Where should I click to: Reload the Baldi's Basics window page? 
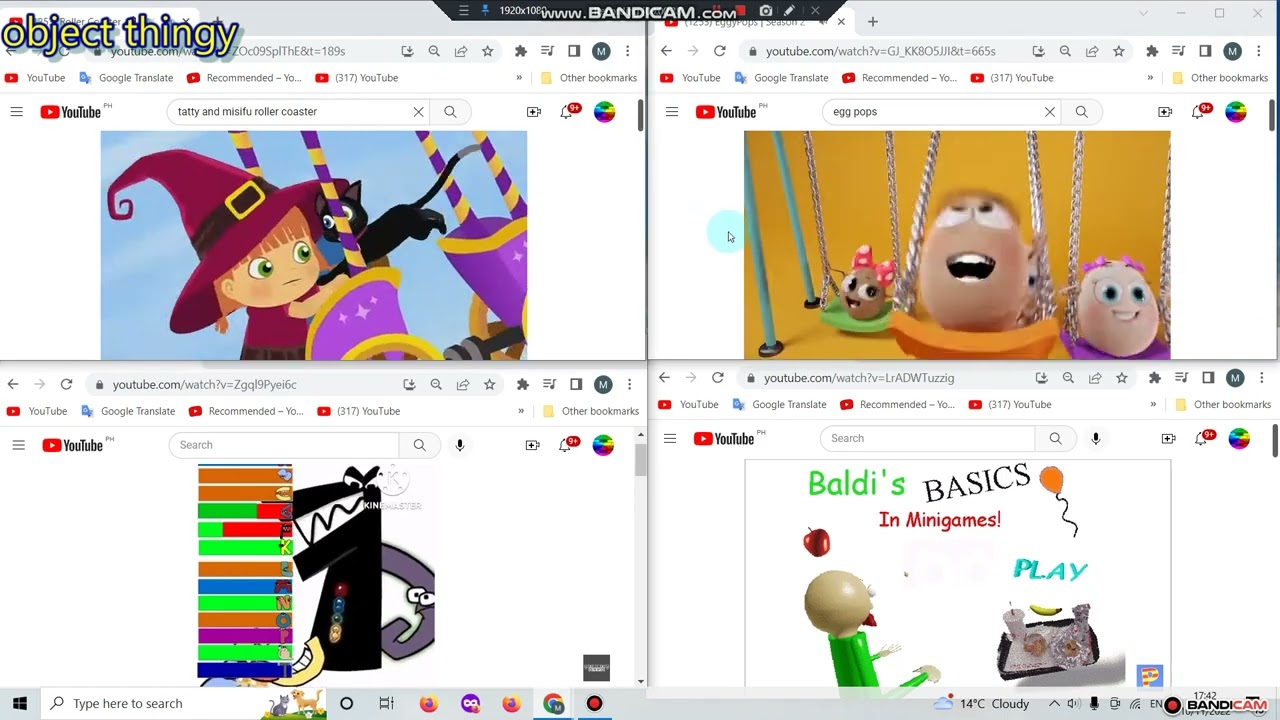pos(717,378)
